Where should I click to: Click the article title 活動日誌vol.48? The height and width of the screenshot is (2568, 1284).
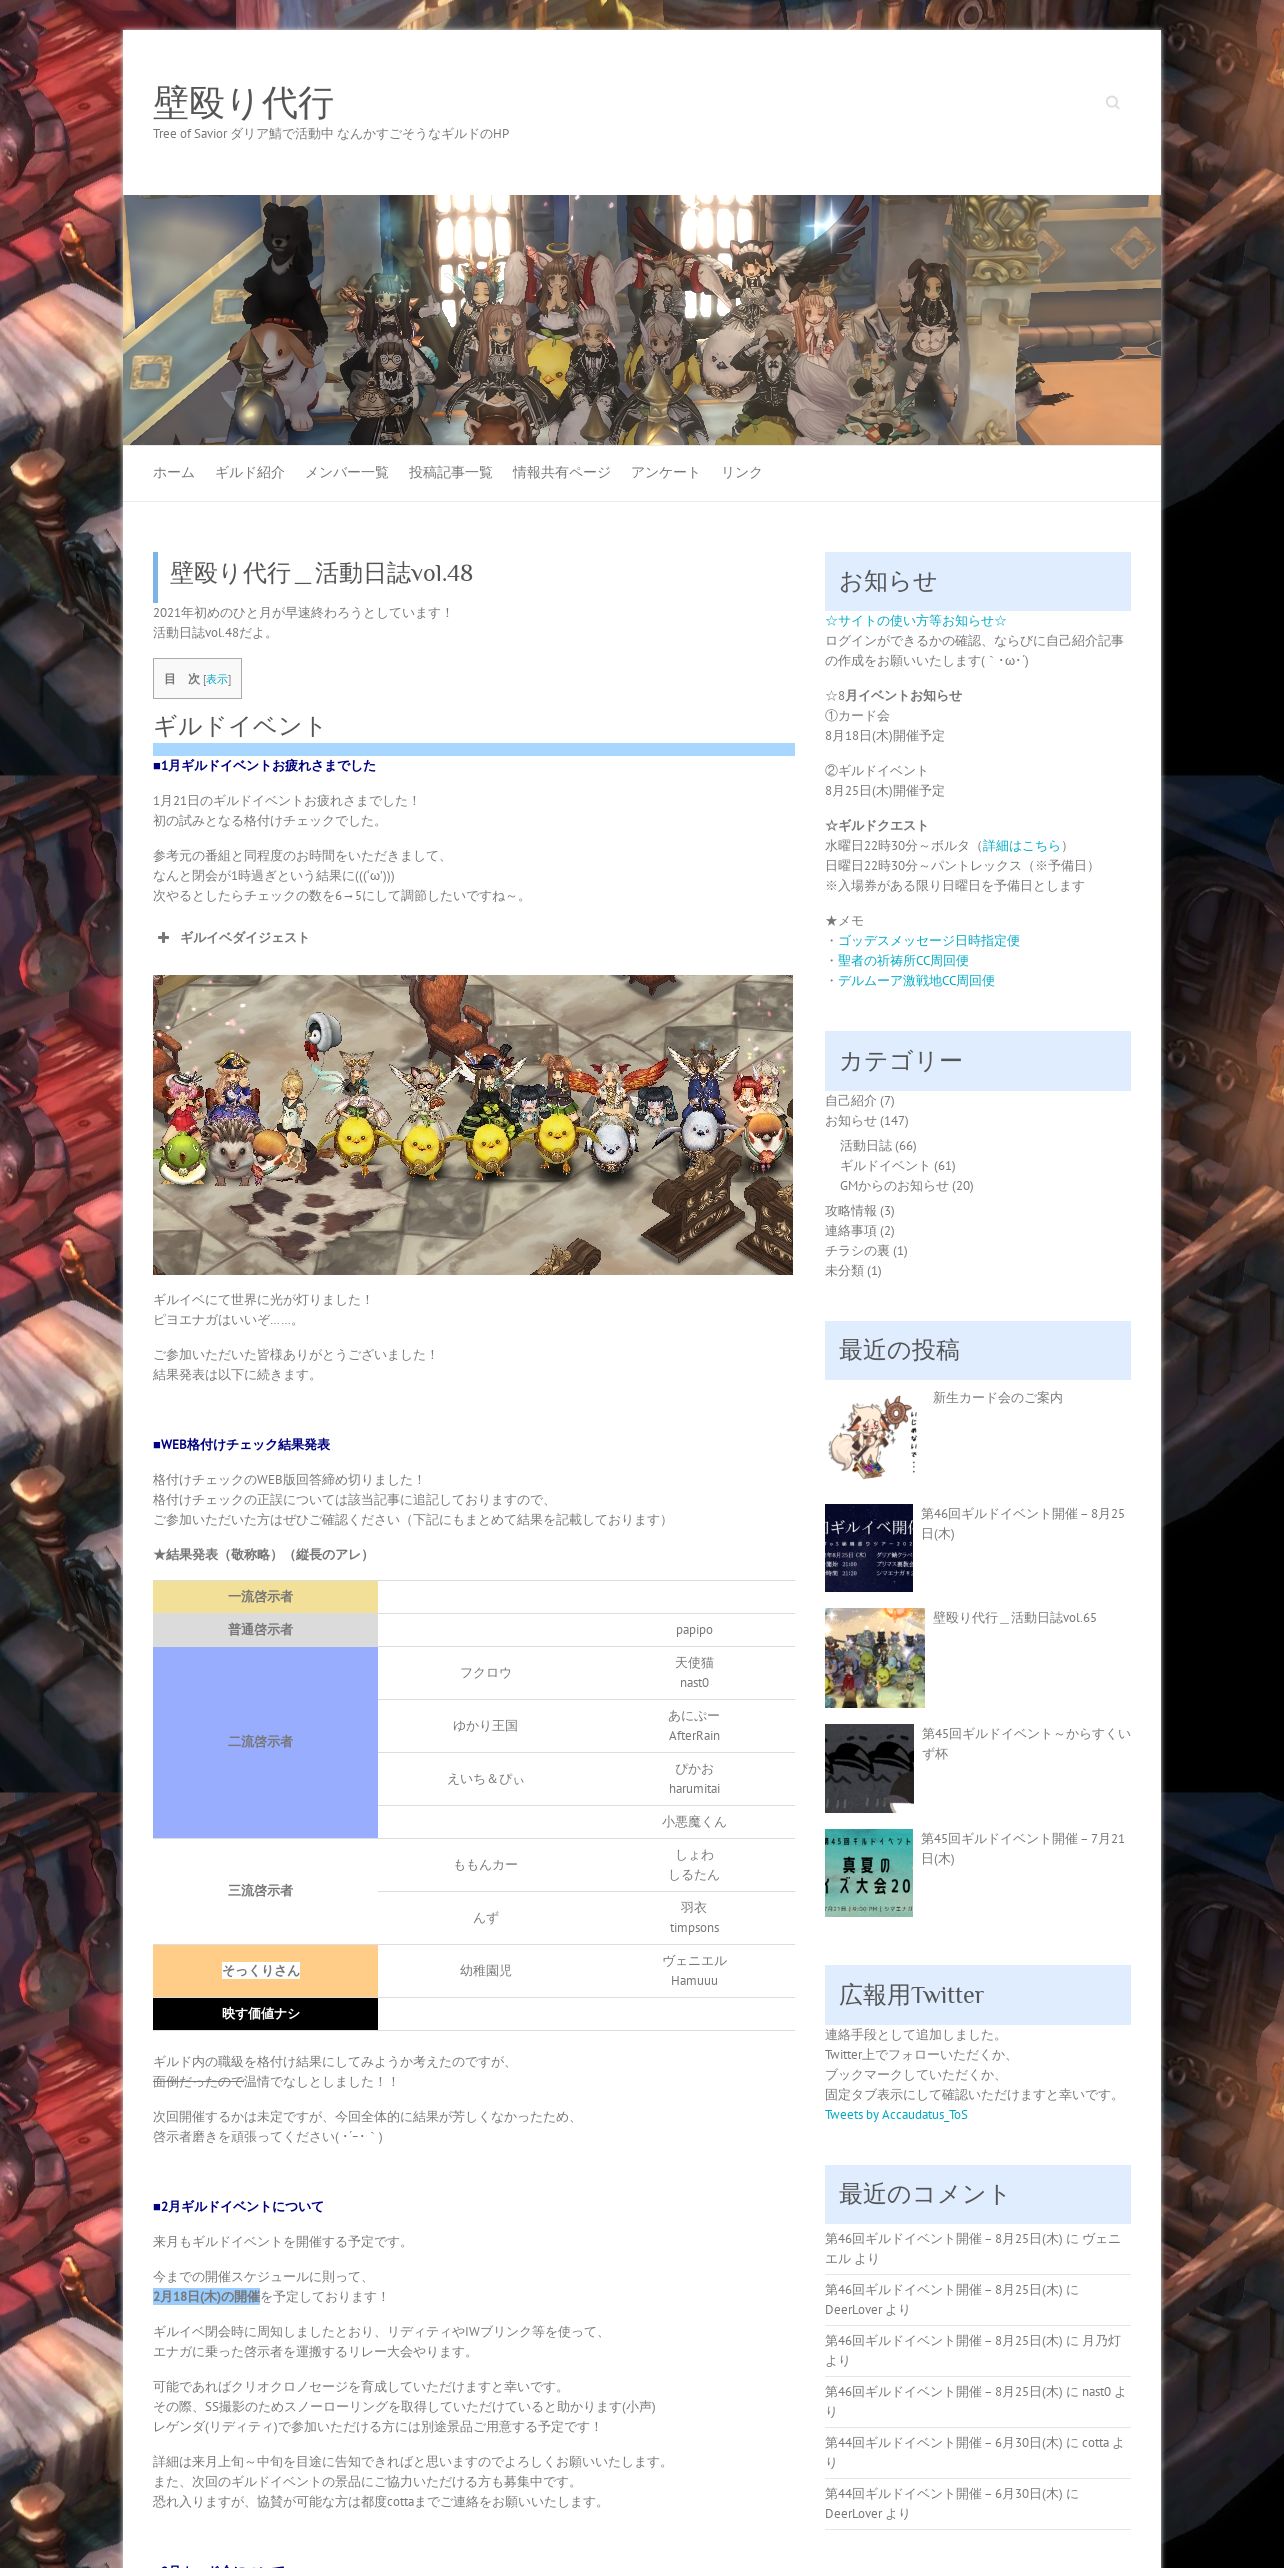321,573
